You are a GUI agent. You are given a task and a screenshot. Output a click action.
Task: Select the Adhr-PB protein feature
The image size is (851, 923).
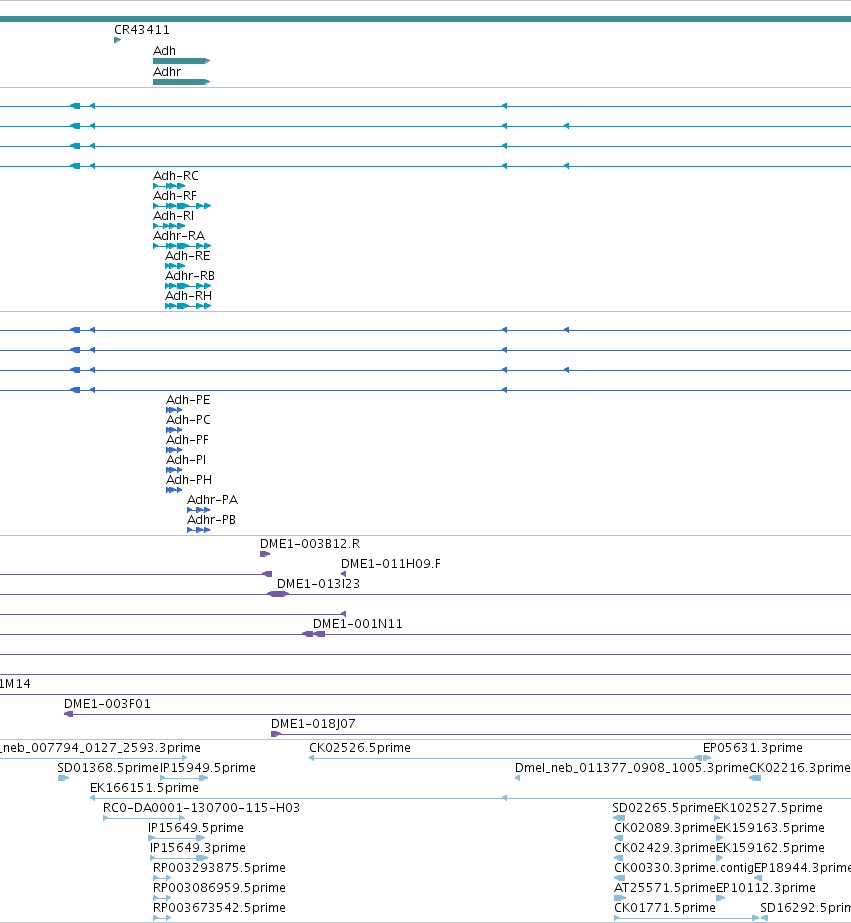coord(198,530)
